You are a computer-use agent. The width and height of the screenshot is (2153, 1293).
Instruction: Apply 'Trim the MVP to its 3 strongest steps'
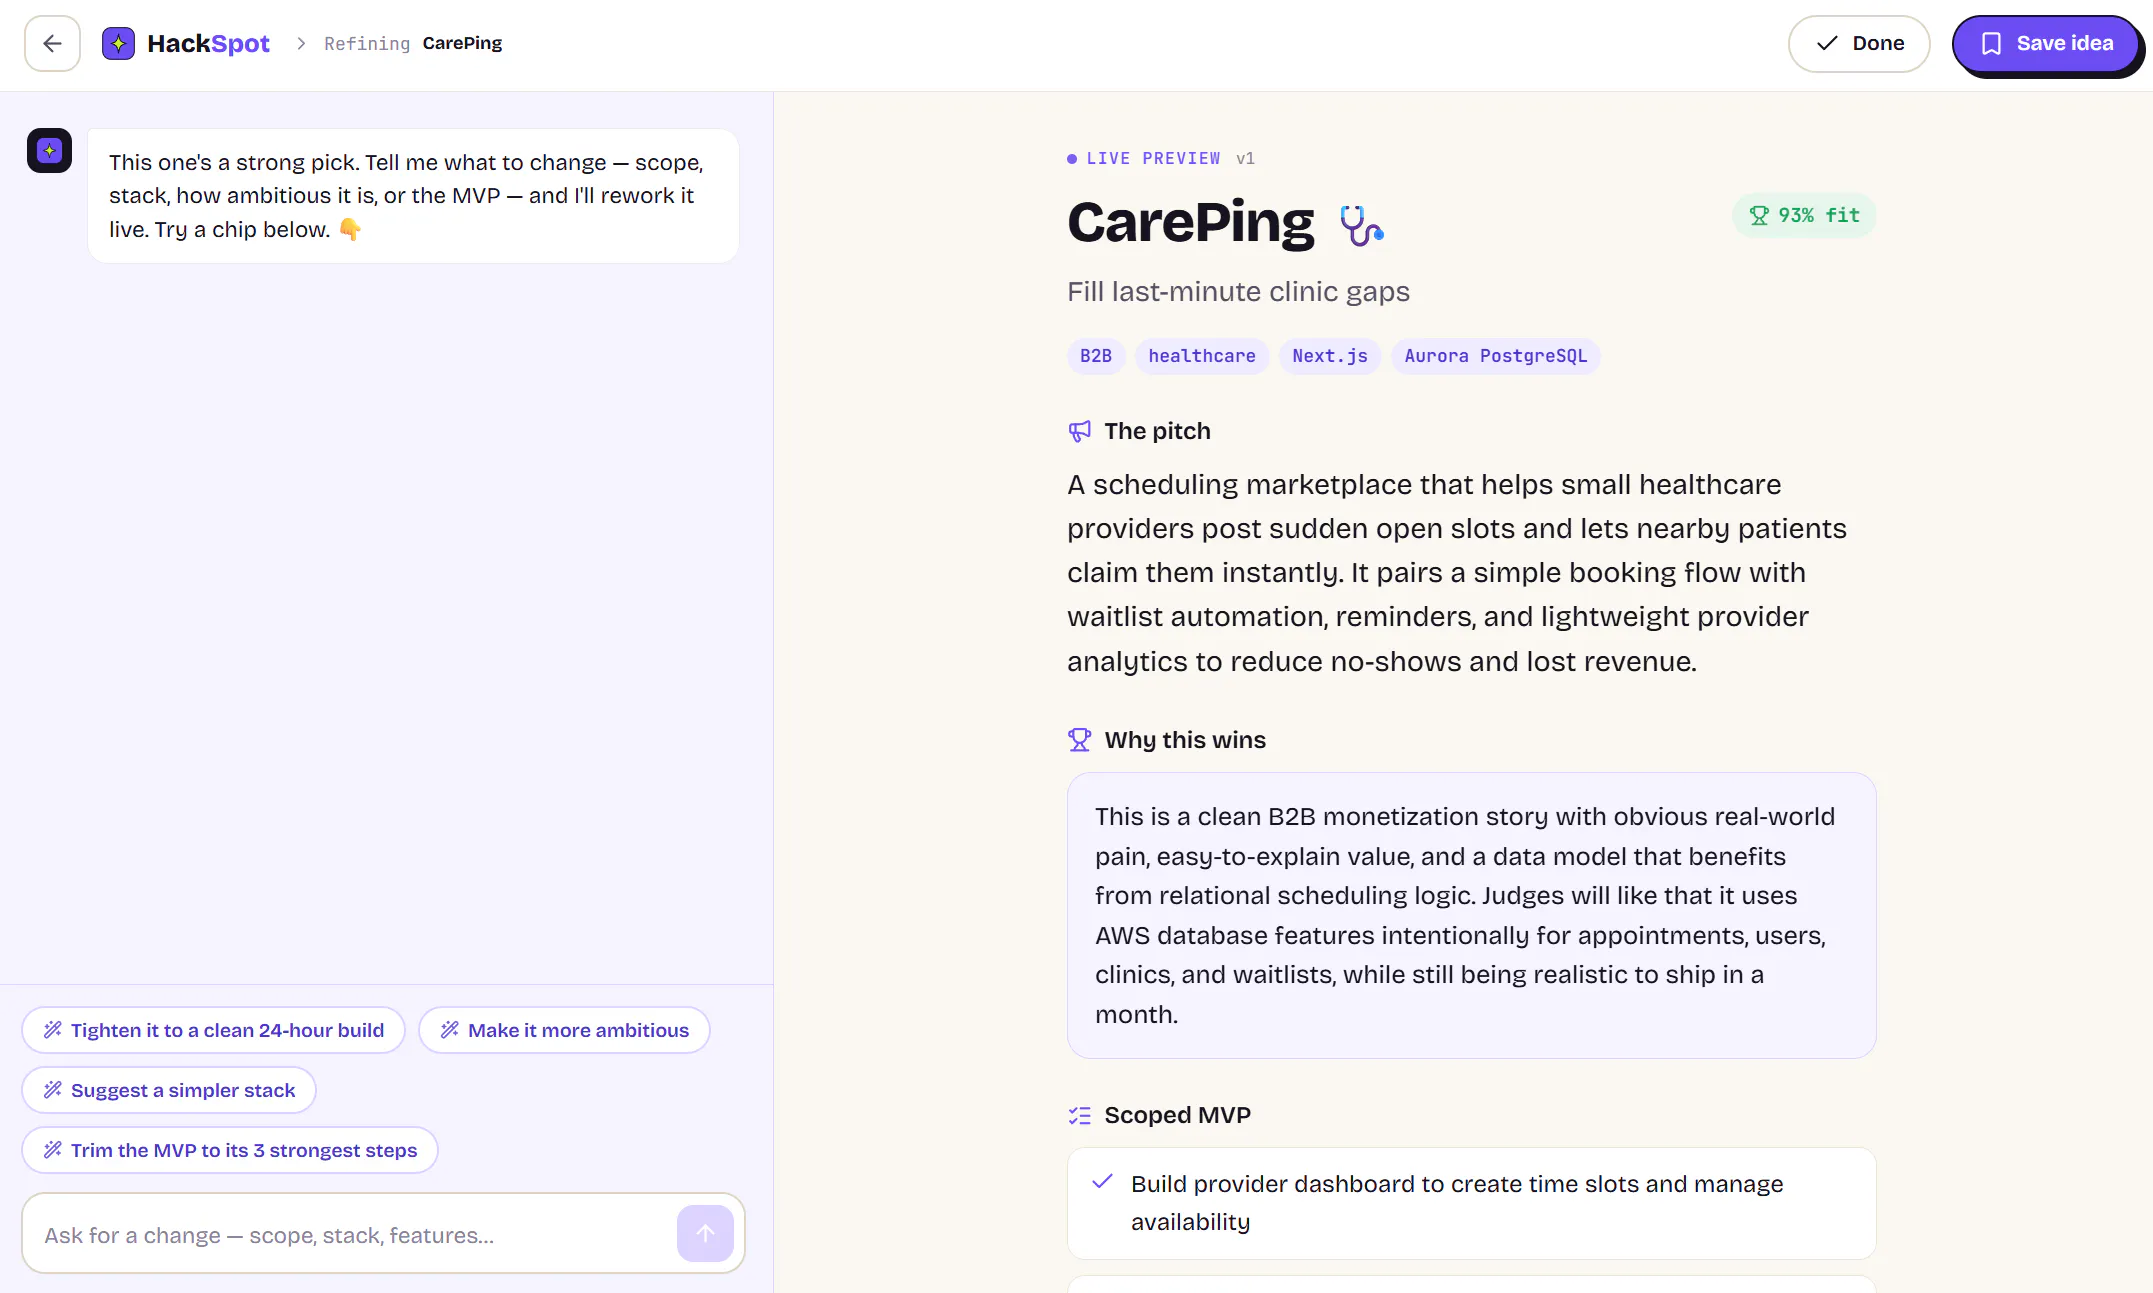pyautogui.click(x=230, y=1150)
